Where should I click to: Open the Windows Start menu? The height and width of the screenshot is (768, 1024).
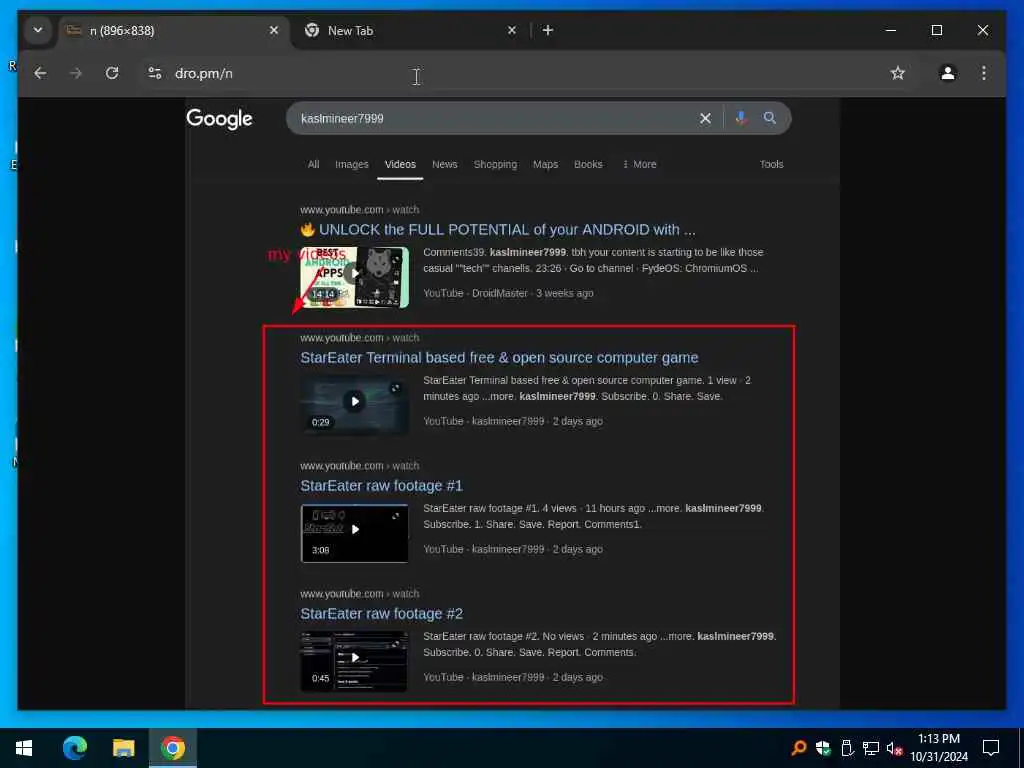coord(24,748)
